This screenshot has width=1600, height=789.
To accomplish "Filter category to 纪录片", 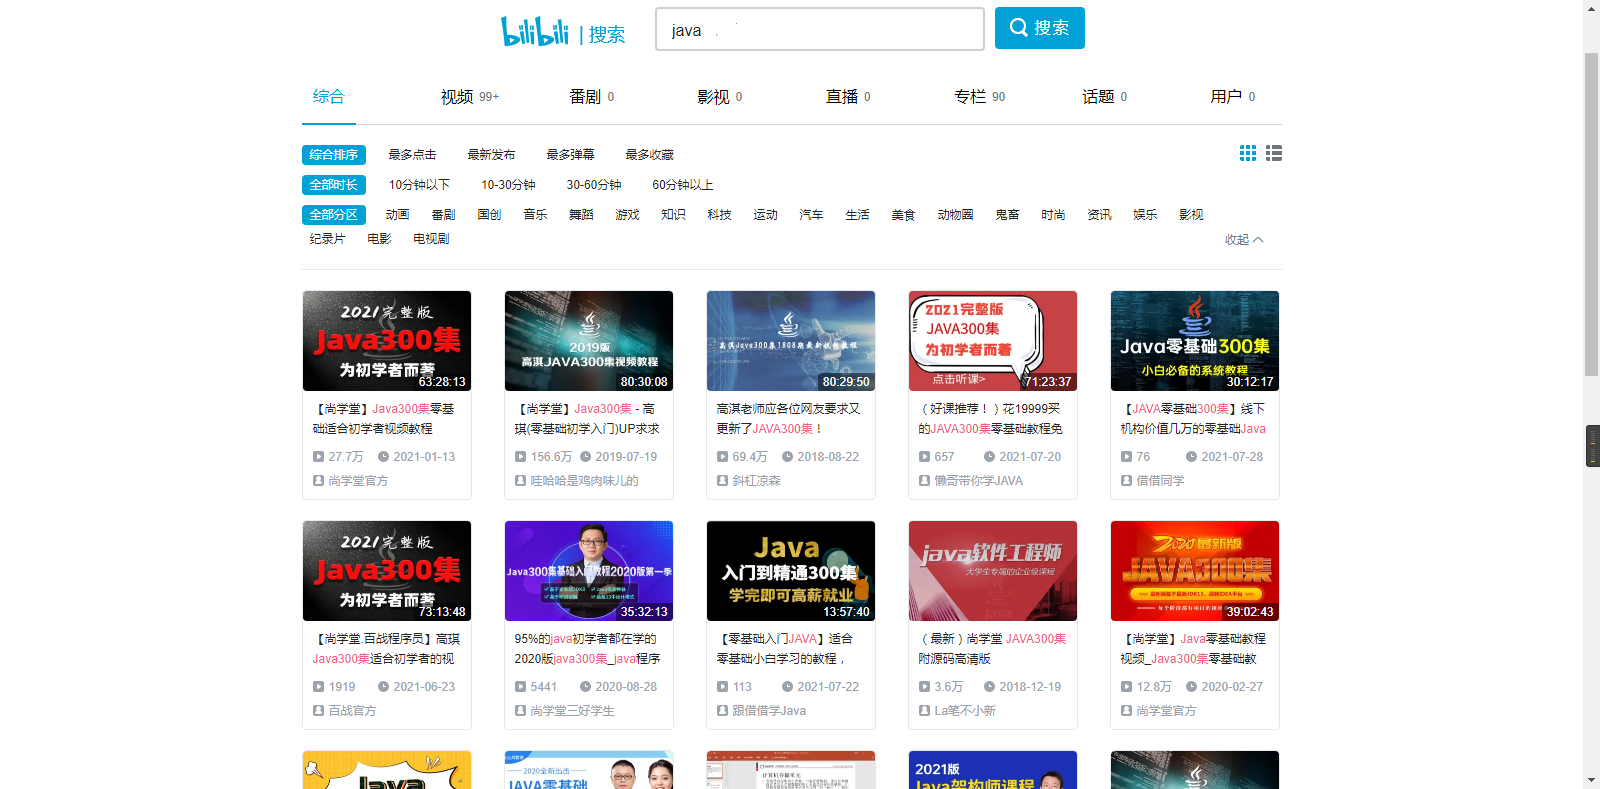I will [x=327, y=239].
